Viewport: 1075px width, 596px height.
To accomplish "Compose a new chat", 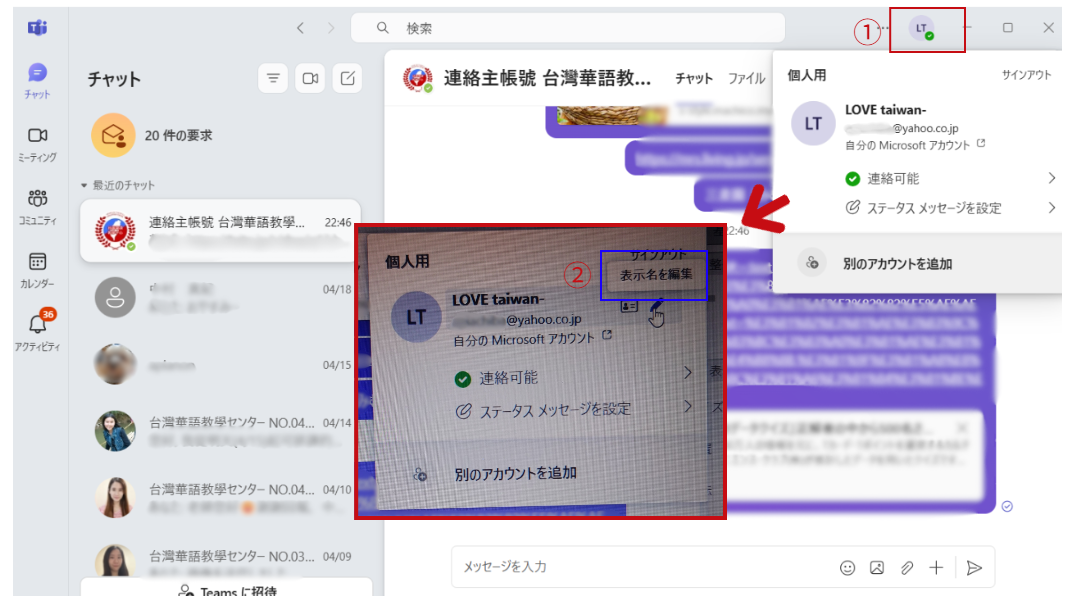I will point(347,78).
